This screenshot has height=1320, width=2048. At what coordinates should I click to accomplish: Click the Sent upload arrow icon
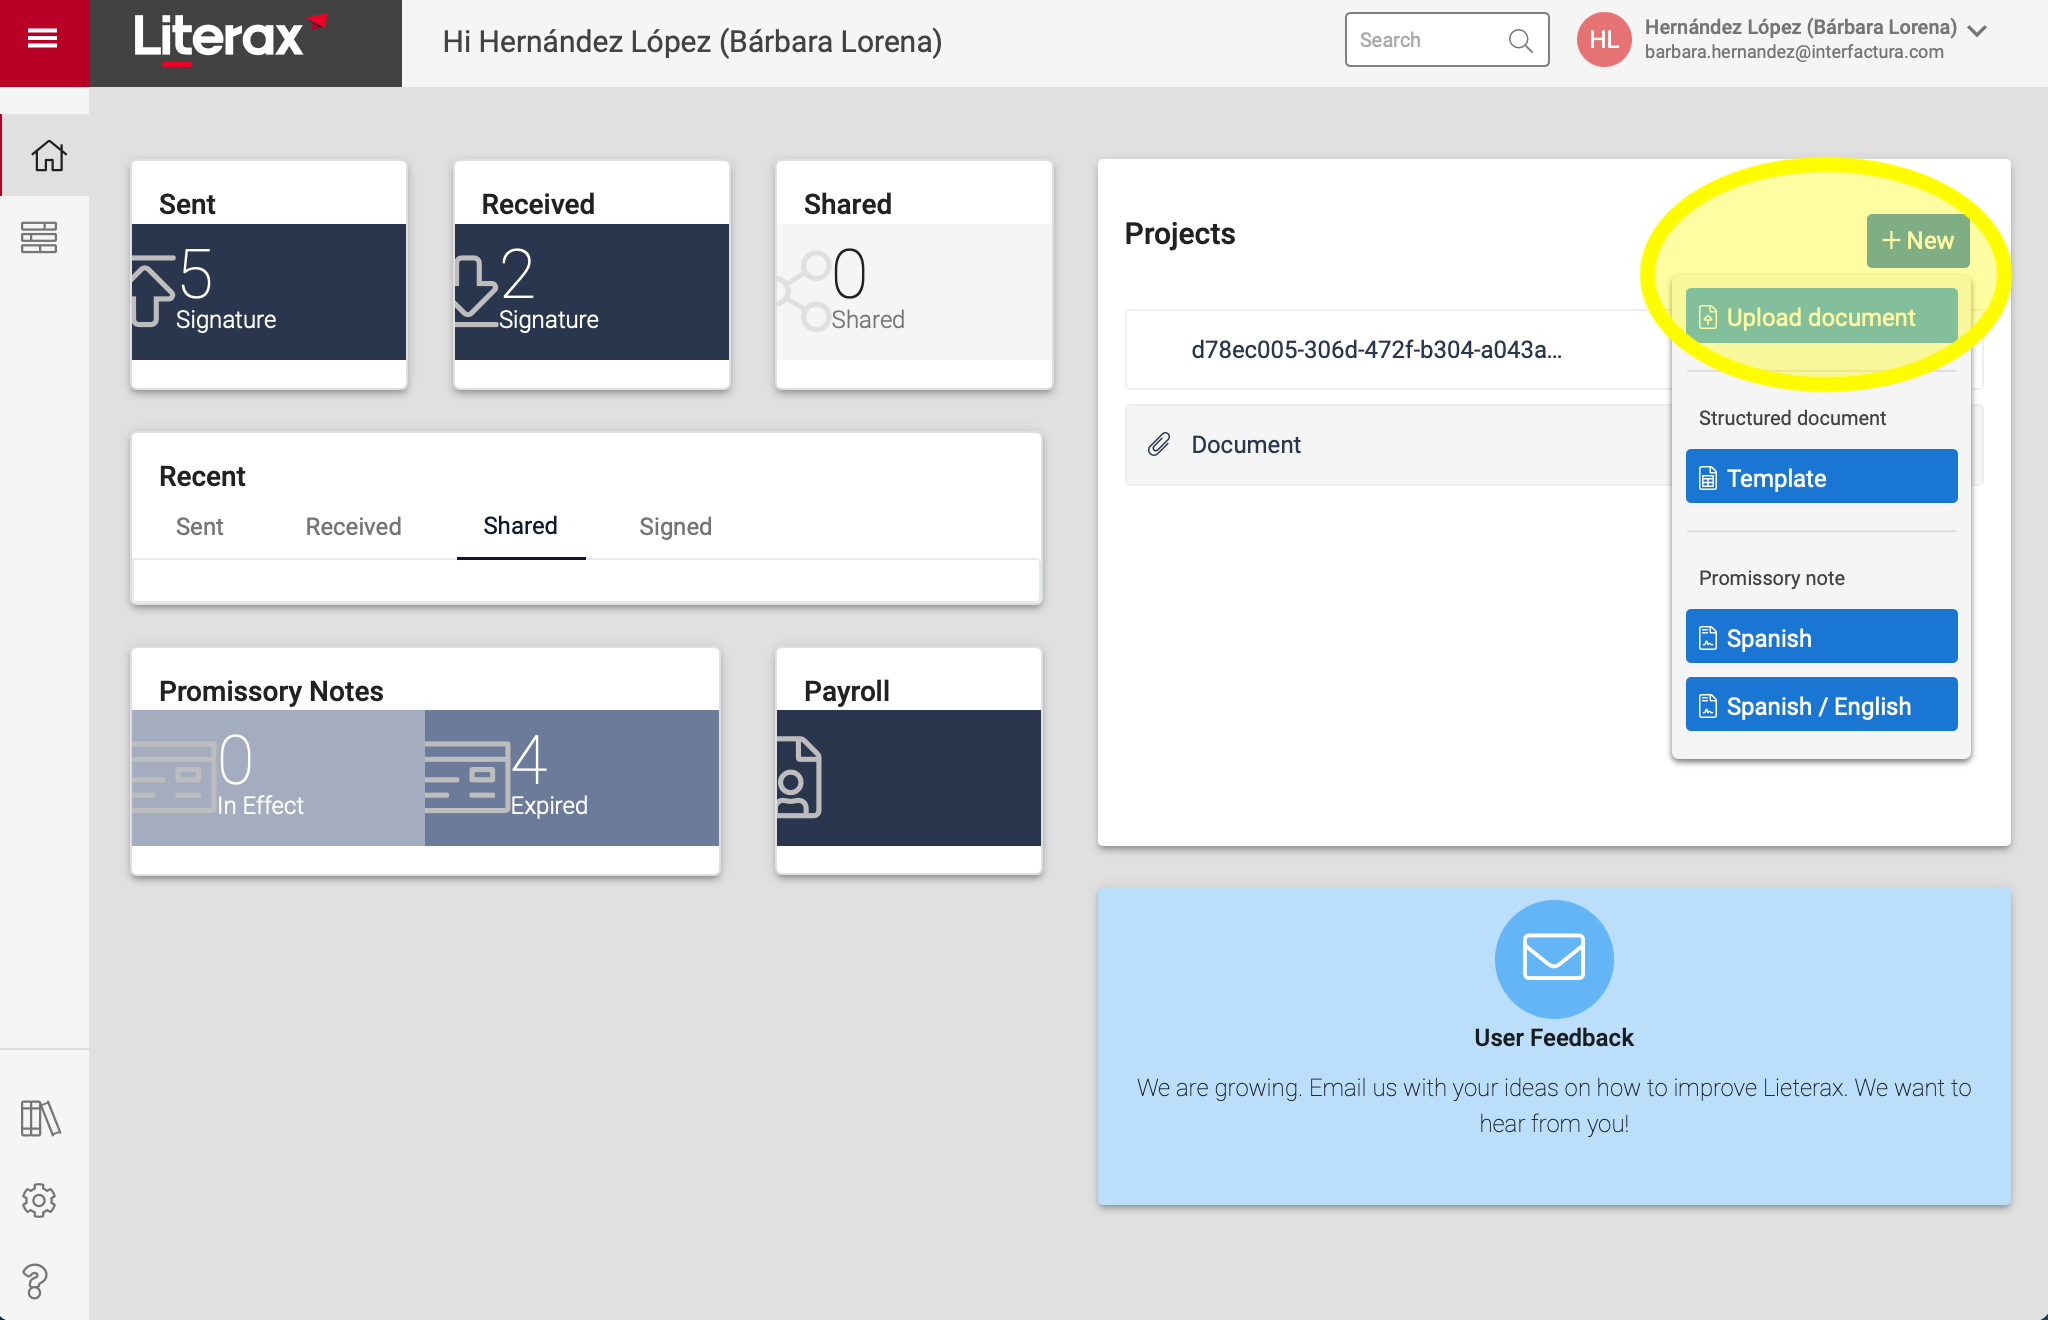pos(153,290)
